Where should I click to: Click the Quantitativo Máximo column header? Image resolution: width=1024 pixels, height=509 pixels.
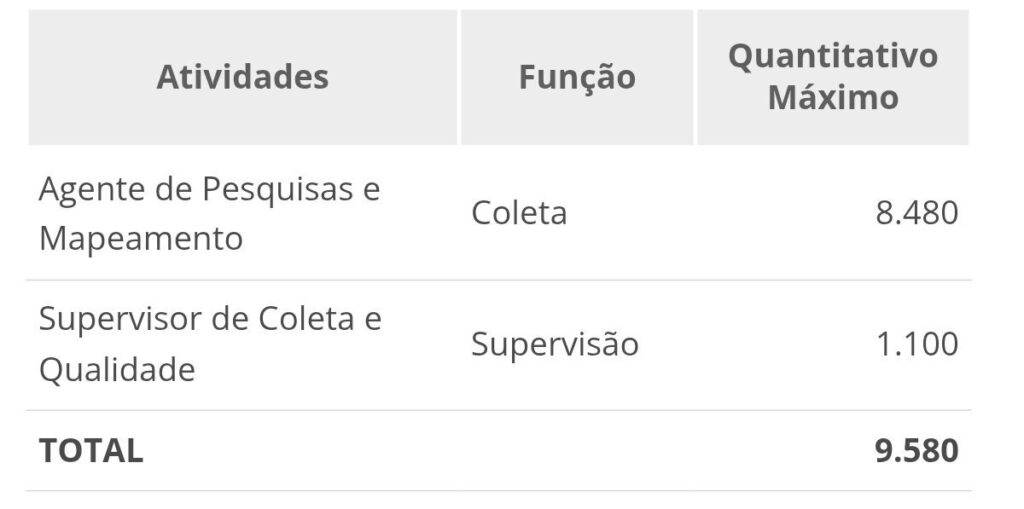(x=832, y=77)
